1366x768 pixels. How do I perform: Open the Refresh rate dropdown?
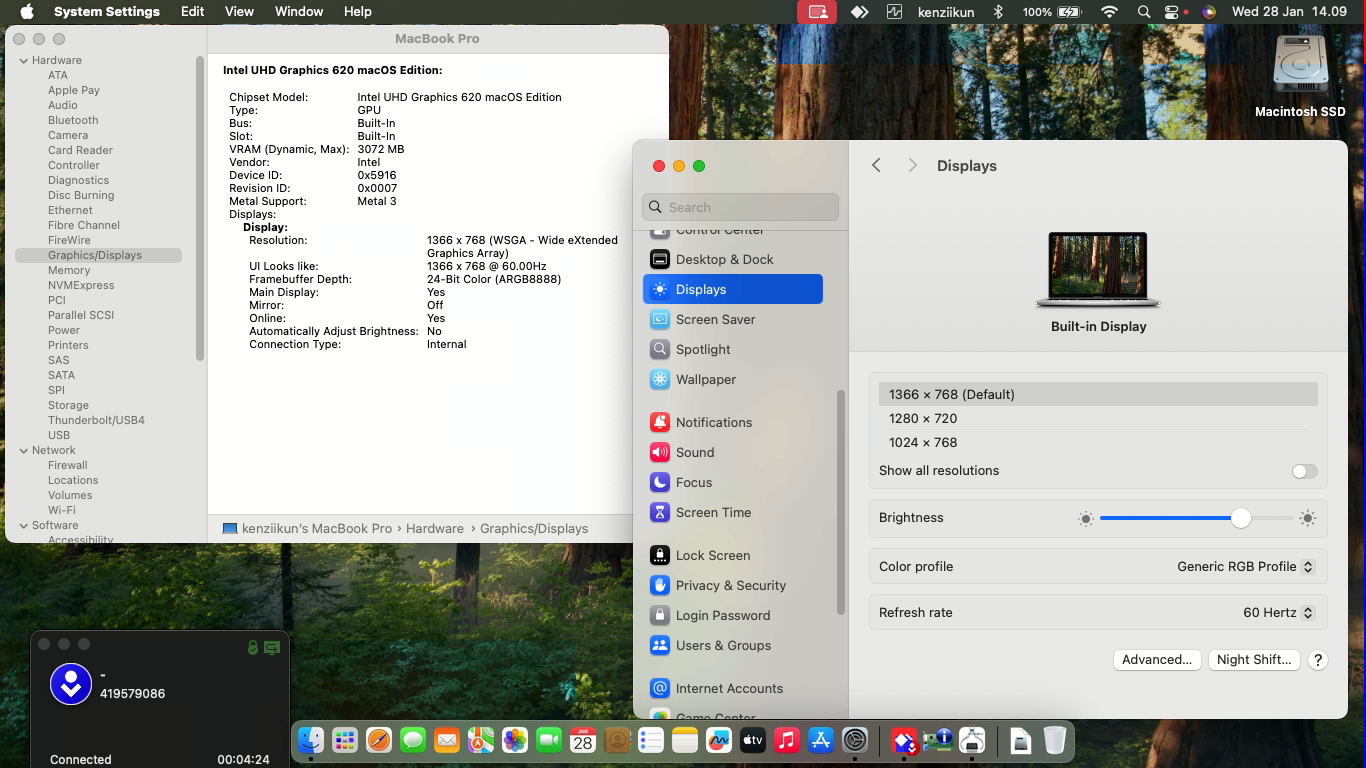(x=1279, y=612)
